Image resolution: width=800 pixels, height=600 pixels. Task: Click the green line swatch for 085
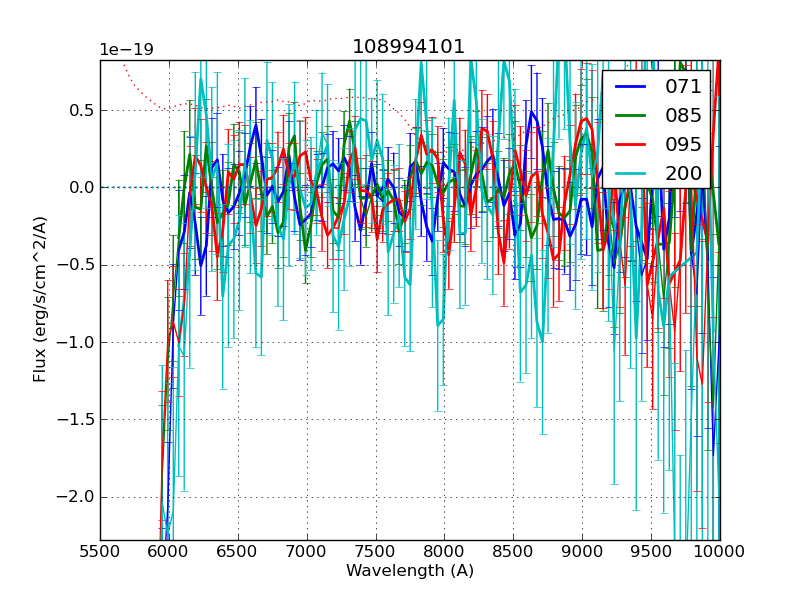click(x=631, y=116)
